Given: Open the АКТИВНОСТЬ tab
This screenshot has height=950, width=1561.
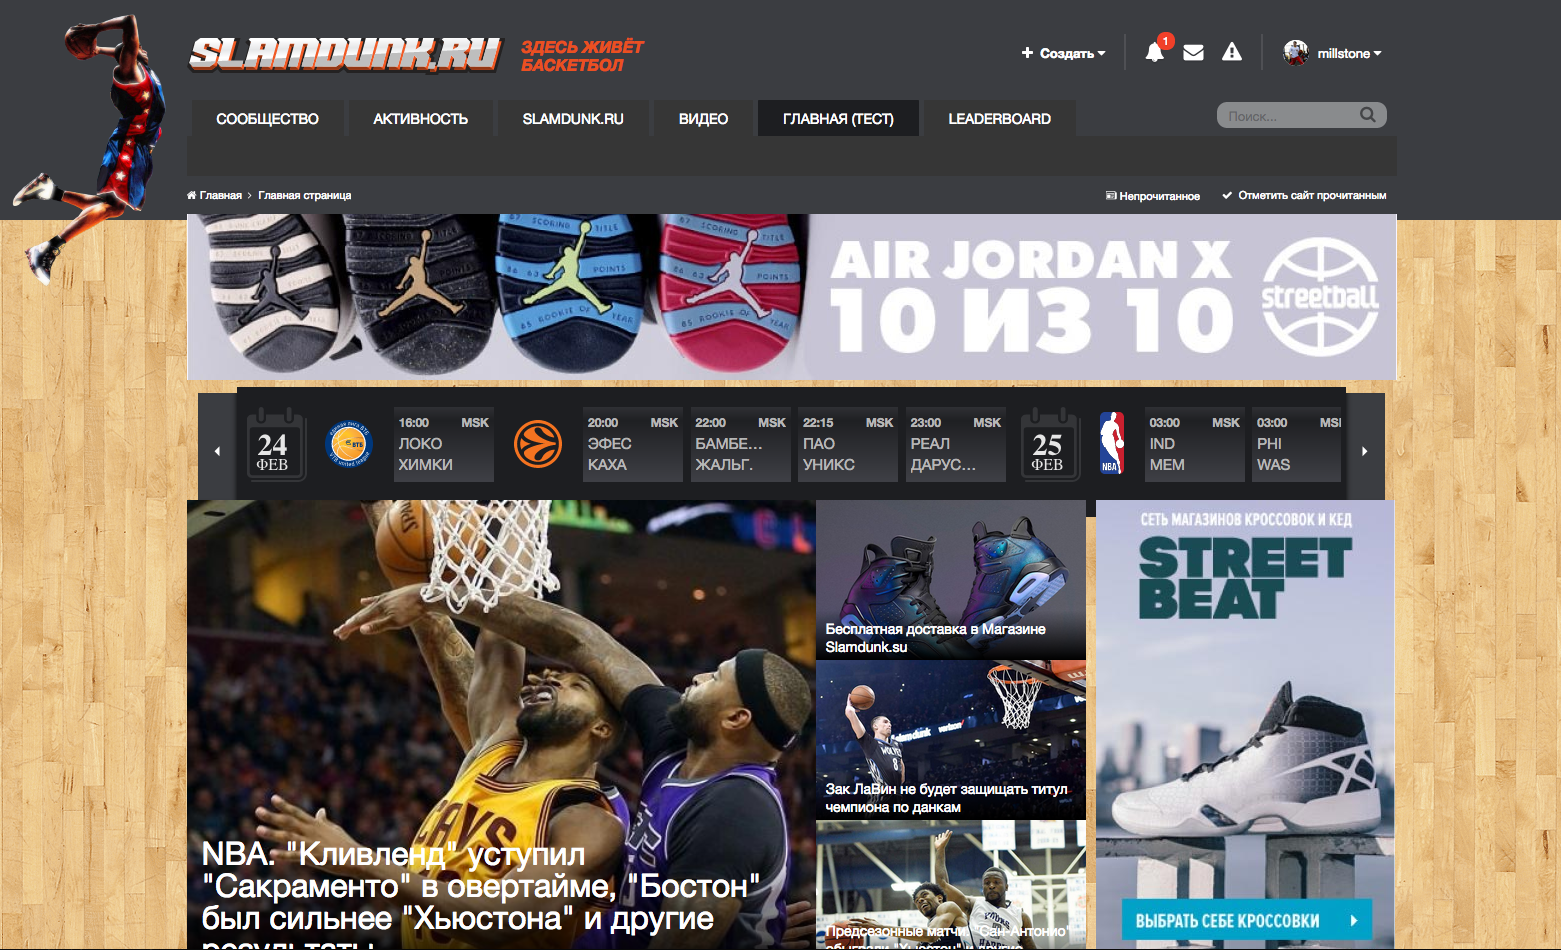Looking at the screenshot, I should click(420, 118).
